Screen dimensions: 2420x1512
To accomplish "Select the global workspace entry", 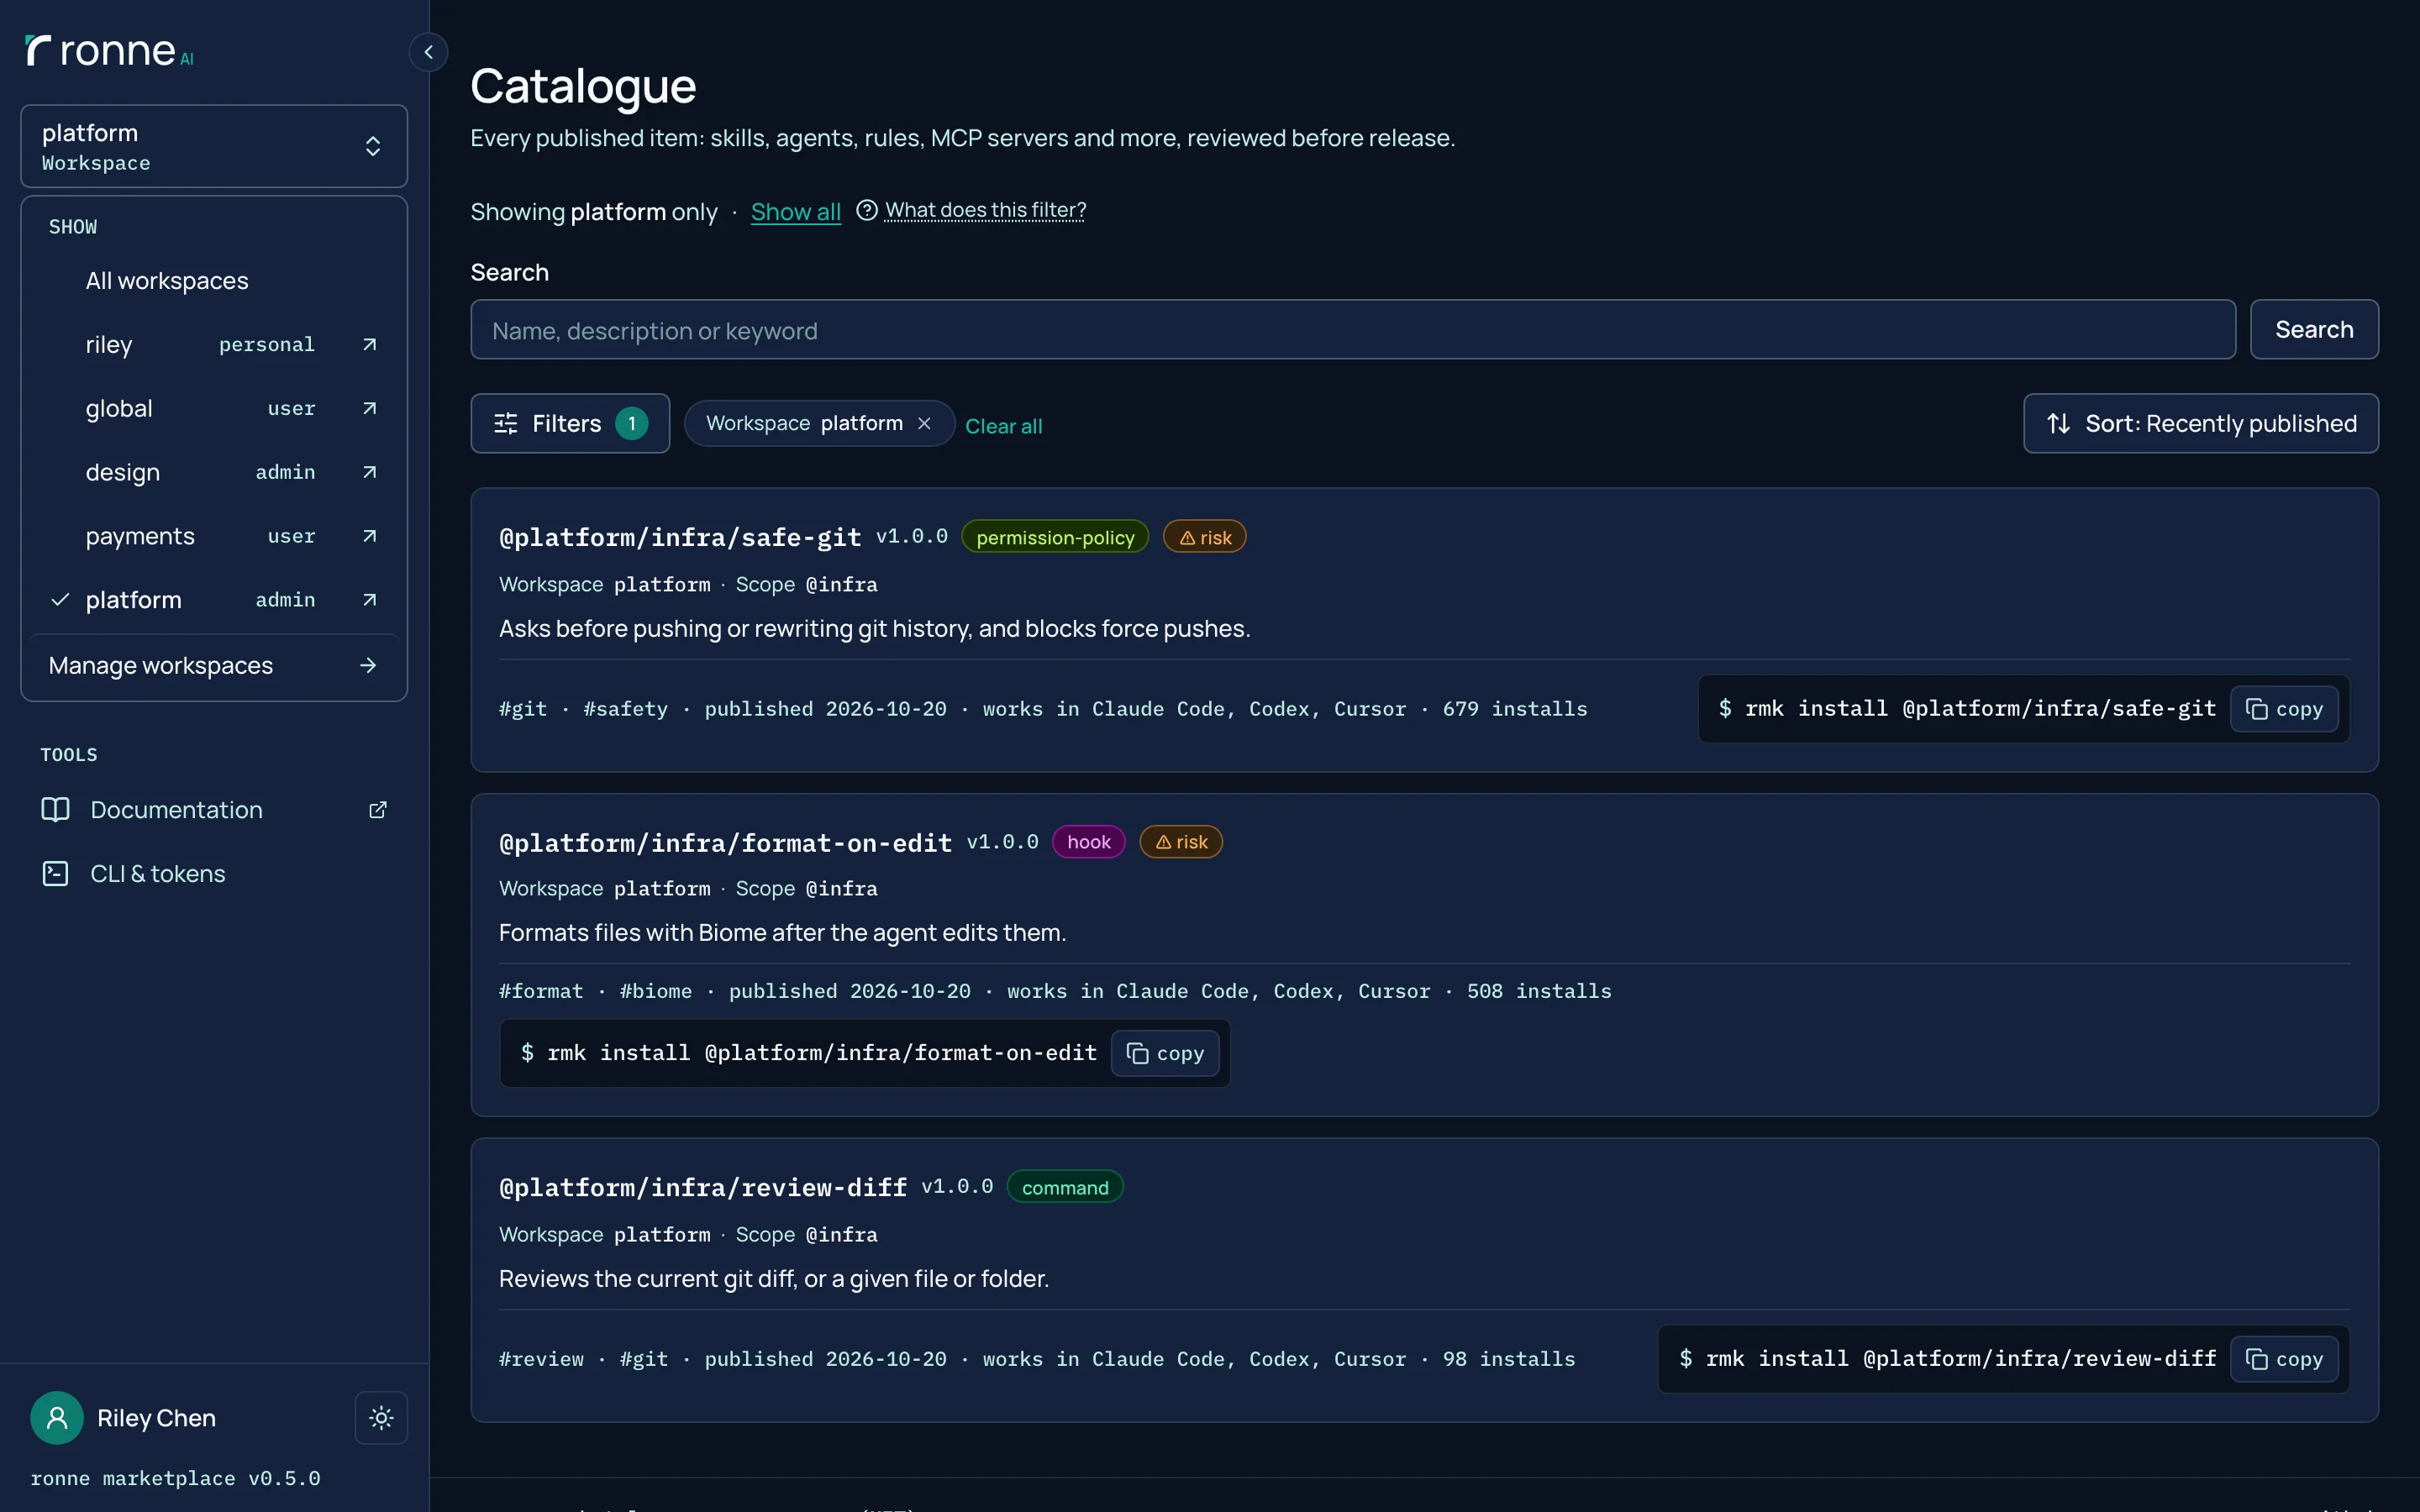I will [190, 408].
